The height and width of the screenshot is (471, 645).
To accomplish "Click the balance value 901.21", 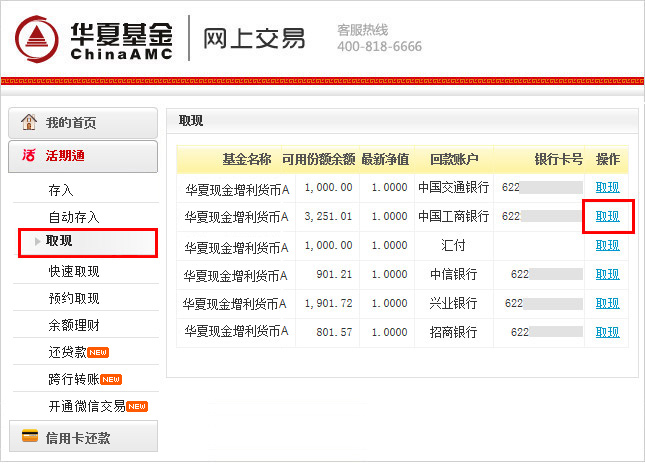I will (x=334, y=274).
